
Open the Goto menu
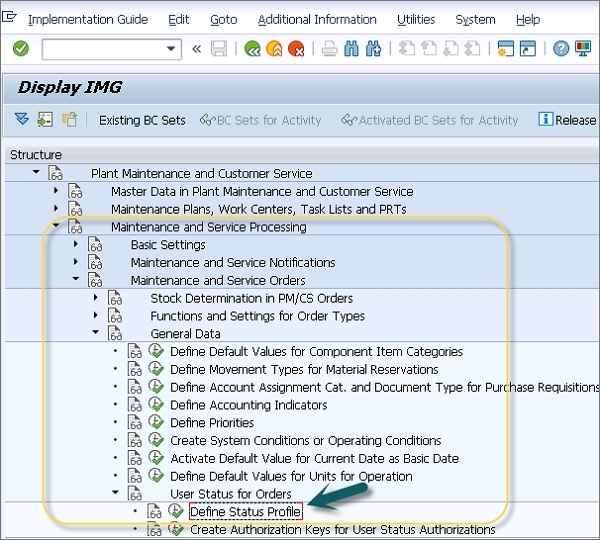(223, 20)
